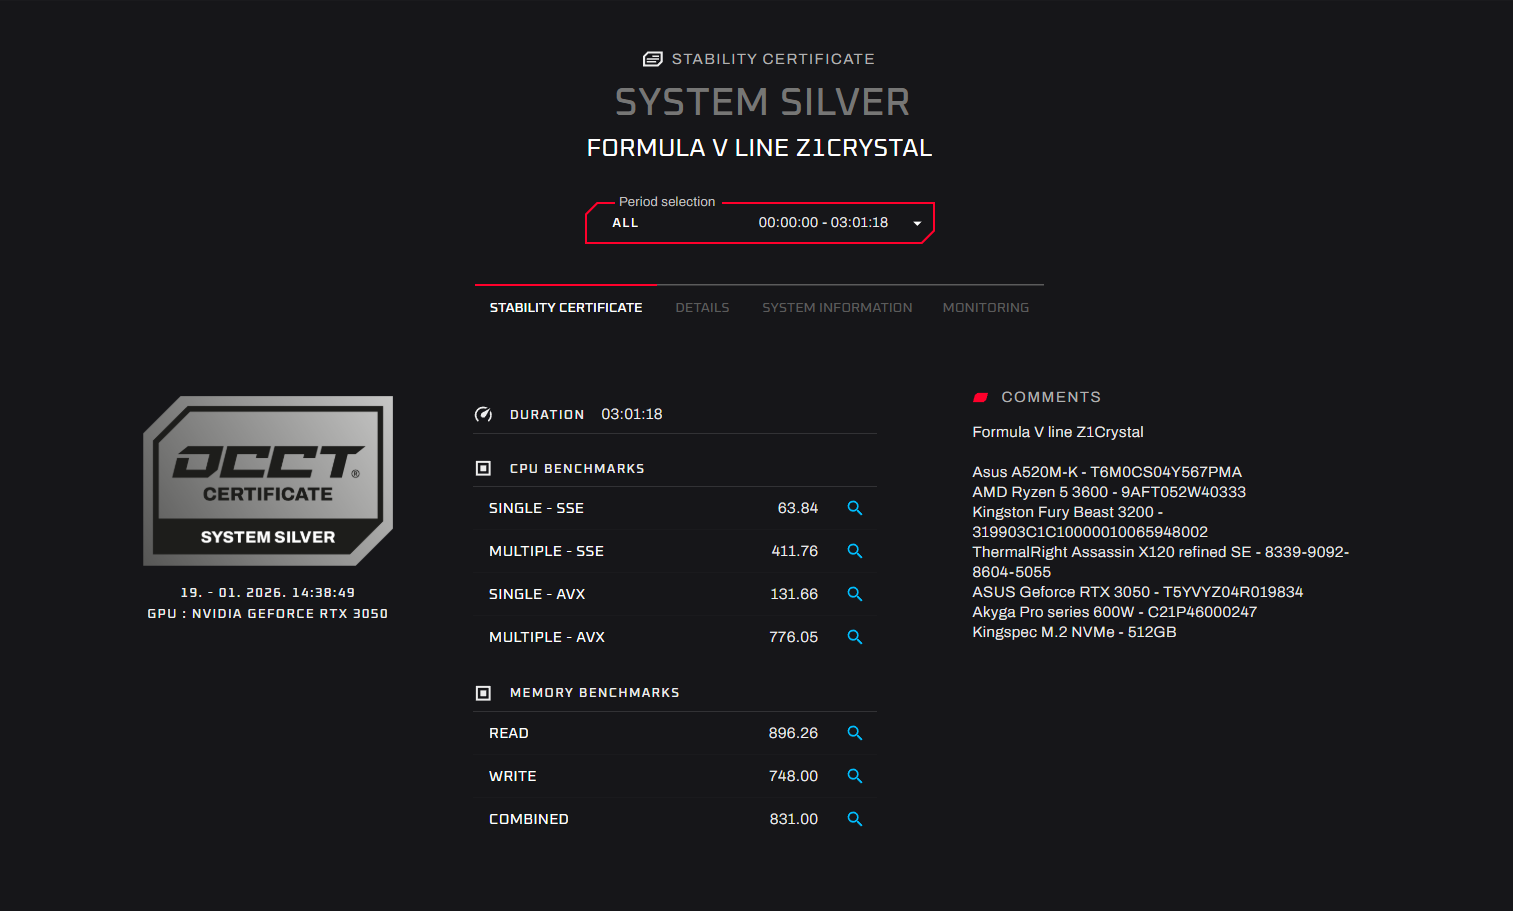
Task: Click the MULTIPLE - AVX row label
Action: coord(547,637)
